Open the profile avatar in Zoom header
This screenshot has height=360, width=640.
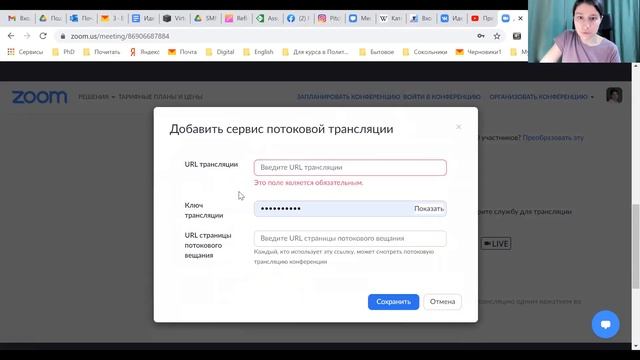point(614,96)
